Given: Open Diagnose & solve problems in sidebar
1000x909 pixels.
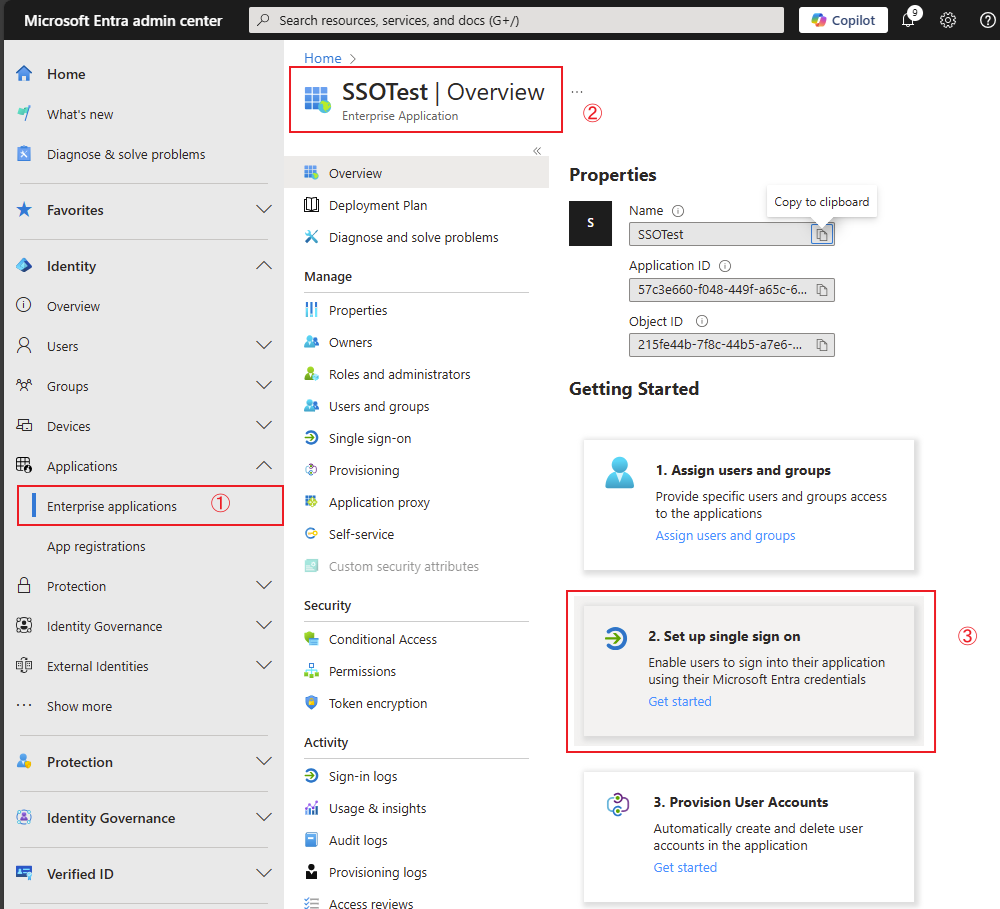Looking at the screenshot, I should (126, 155).
